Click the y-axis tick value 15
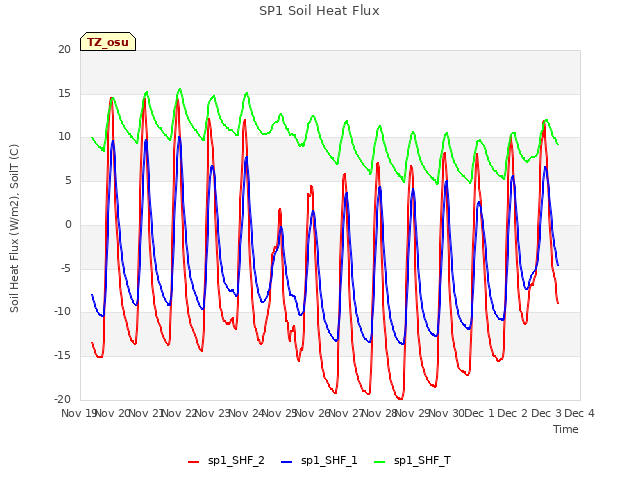The height and width of the screenshot is (480, 640). coord(64,93)
